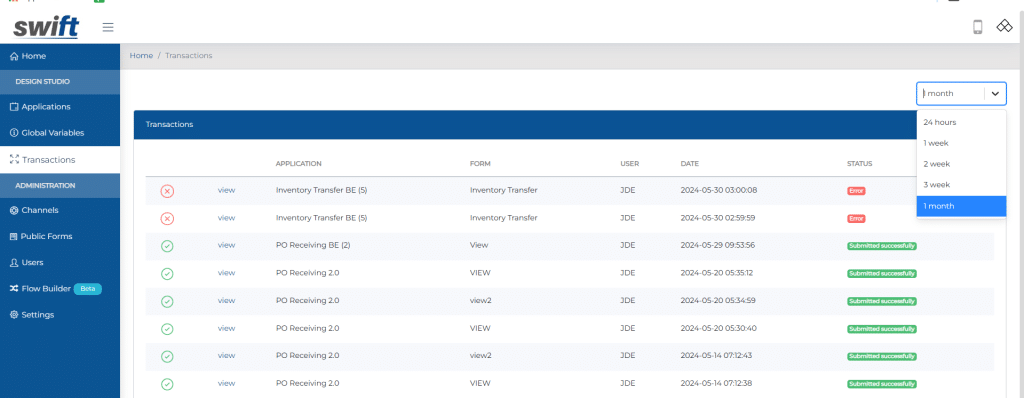This screenshot has height=398, width=1024.
Task: Click the swift logo
Action: tap(46, 27)
